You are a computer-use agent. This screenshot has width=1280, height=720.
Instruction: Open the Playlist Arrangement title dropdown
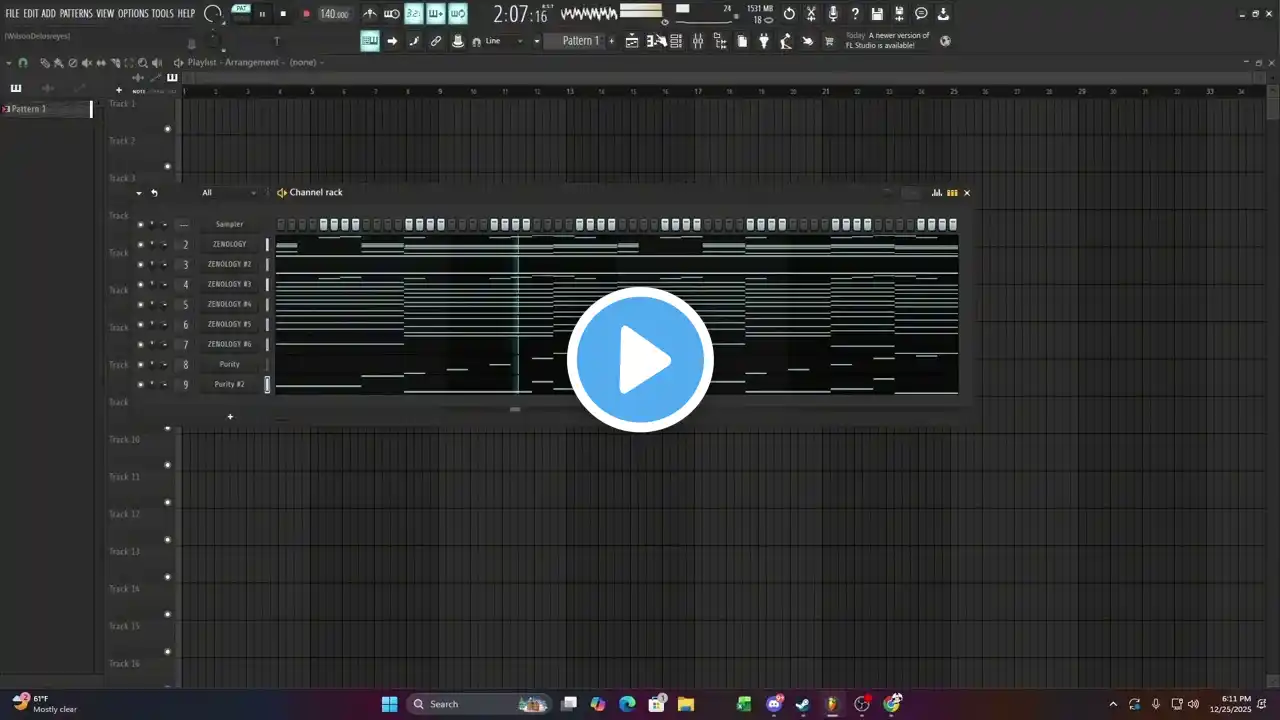pos(255,62)
